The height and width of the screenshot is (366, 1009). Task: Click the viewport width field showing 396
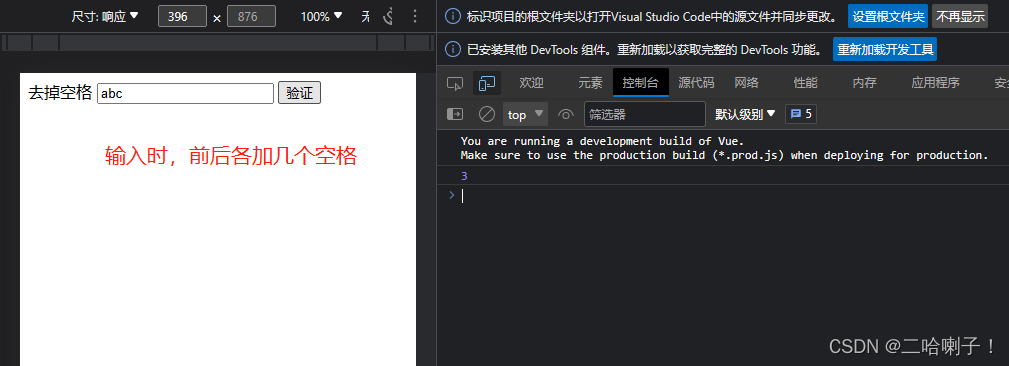[x=182, y=17]
